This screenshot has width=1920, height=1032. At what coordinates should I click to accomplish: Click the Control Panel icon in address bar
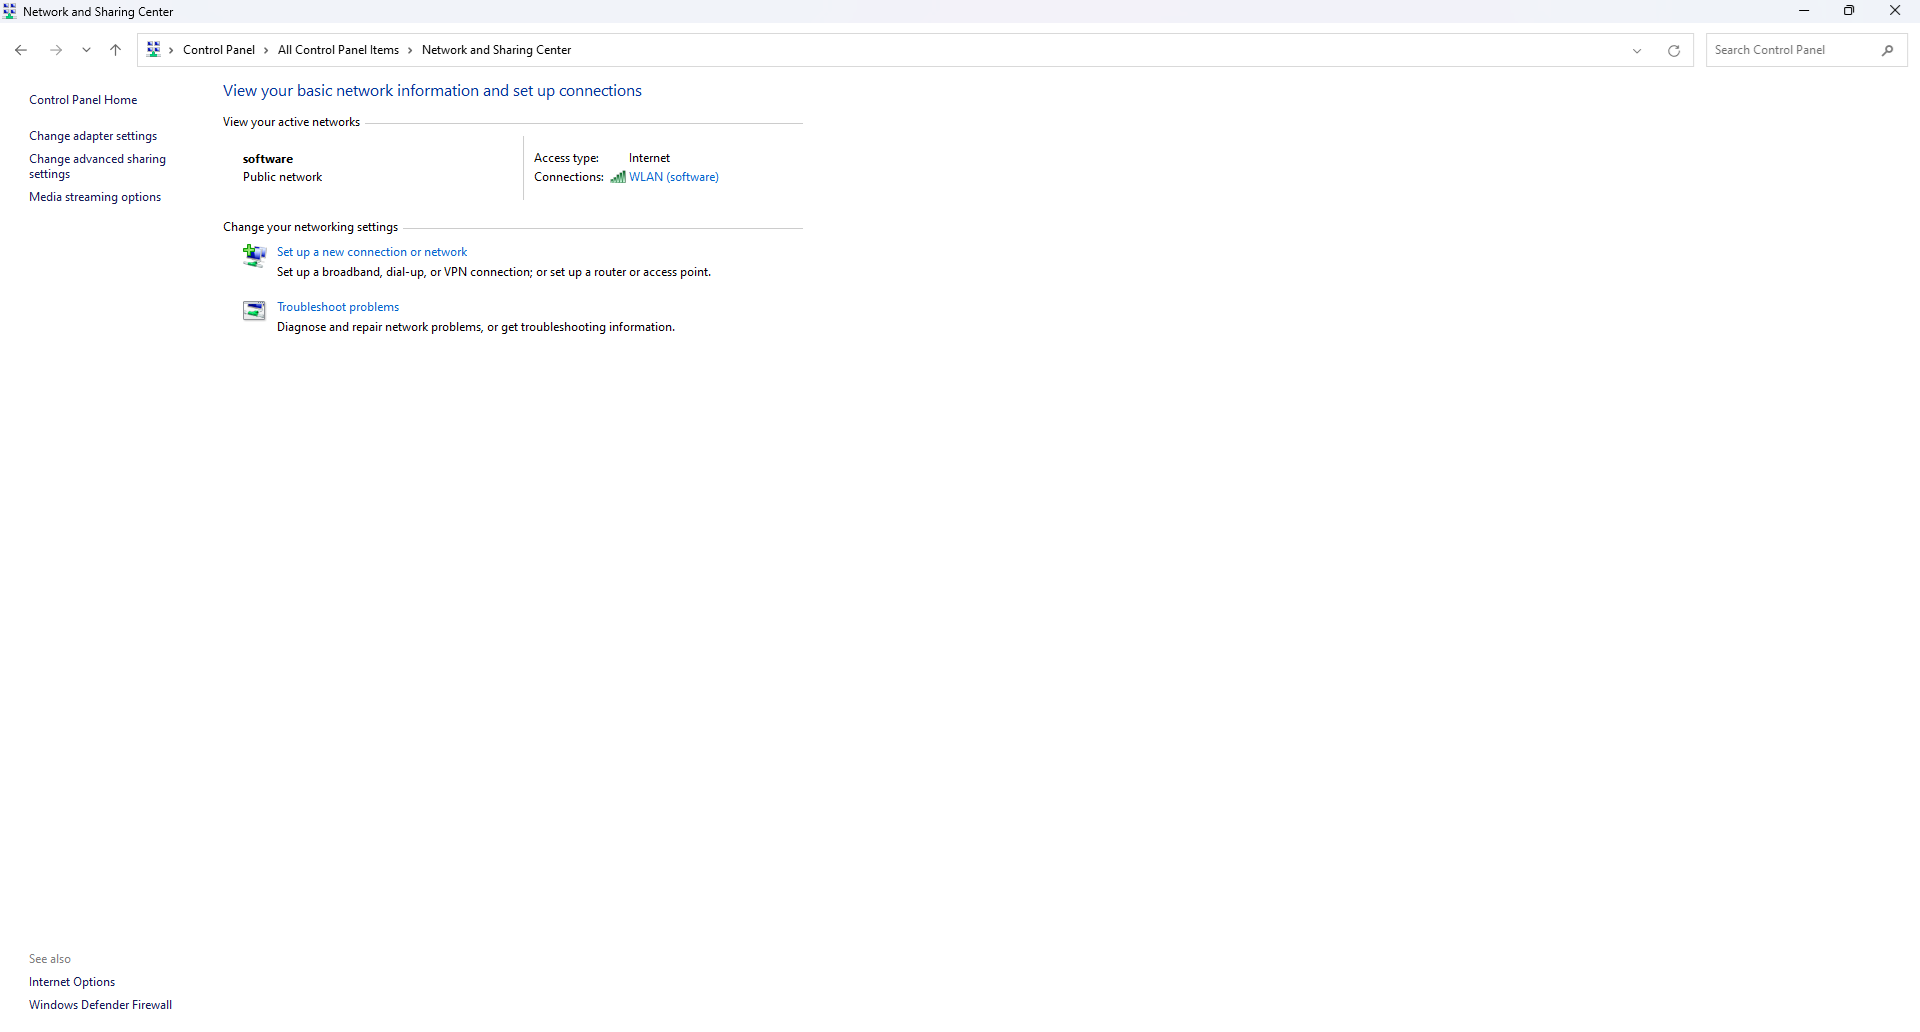click(154, 49)
